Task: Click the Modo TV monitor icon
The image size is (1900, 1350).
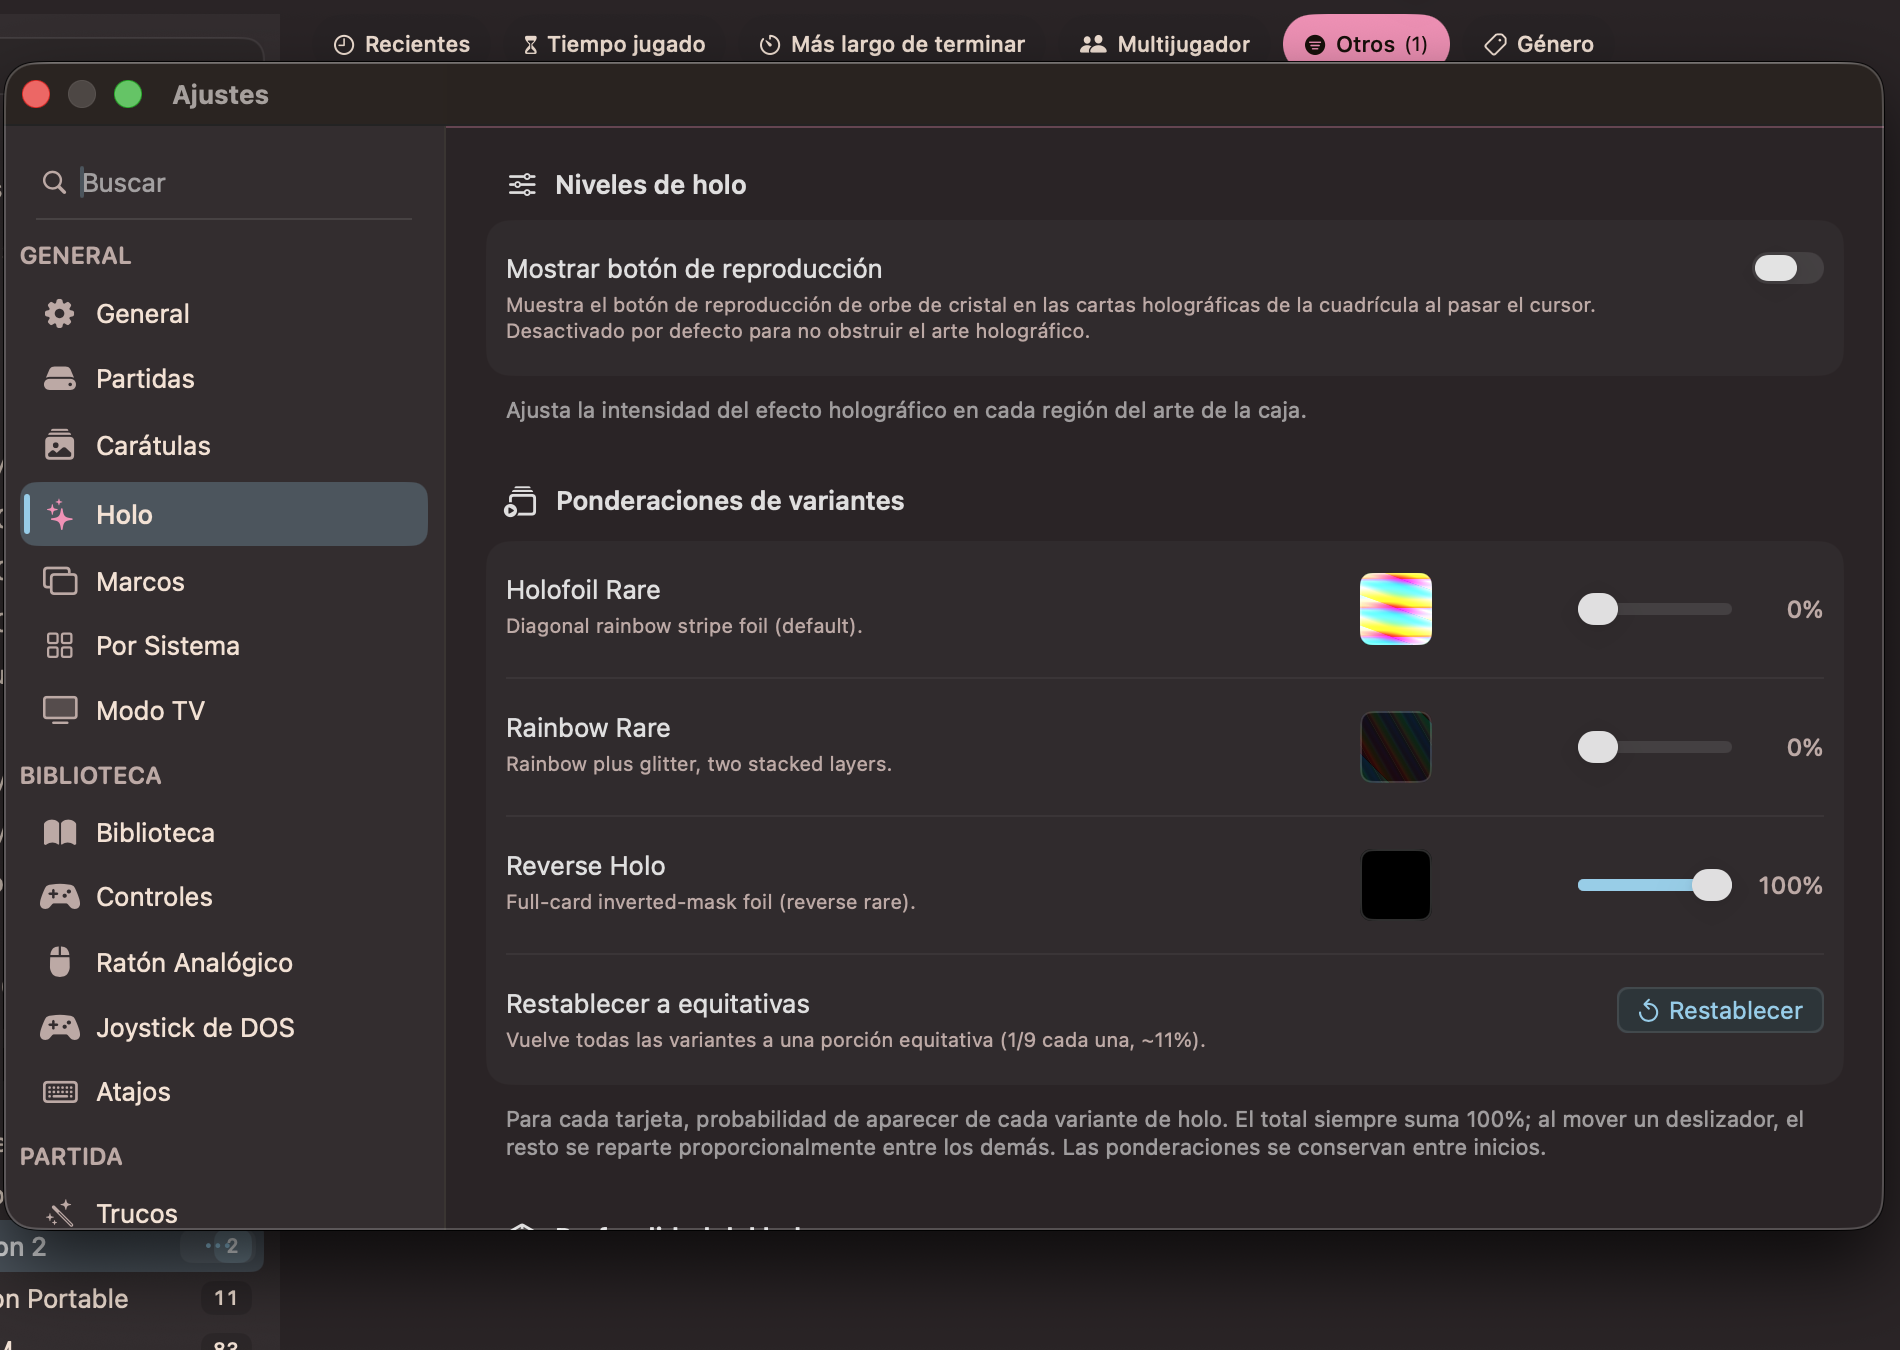Action: (59, 710)
